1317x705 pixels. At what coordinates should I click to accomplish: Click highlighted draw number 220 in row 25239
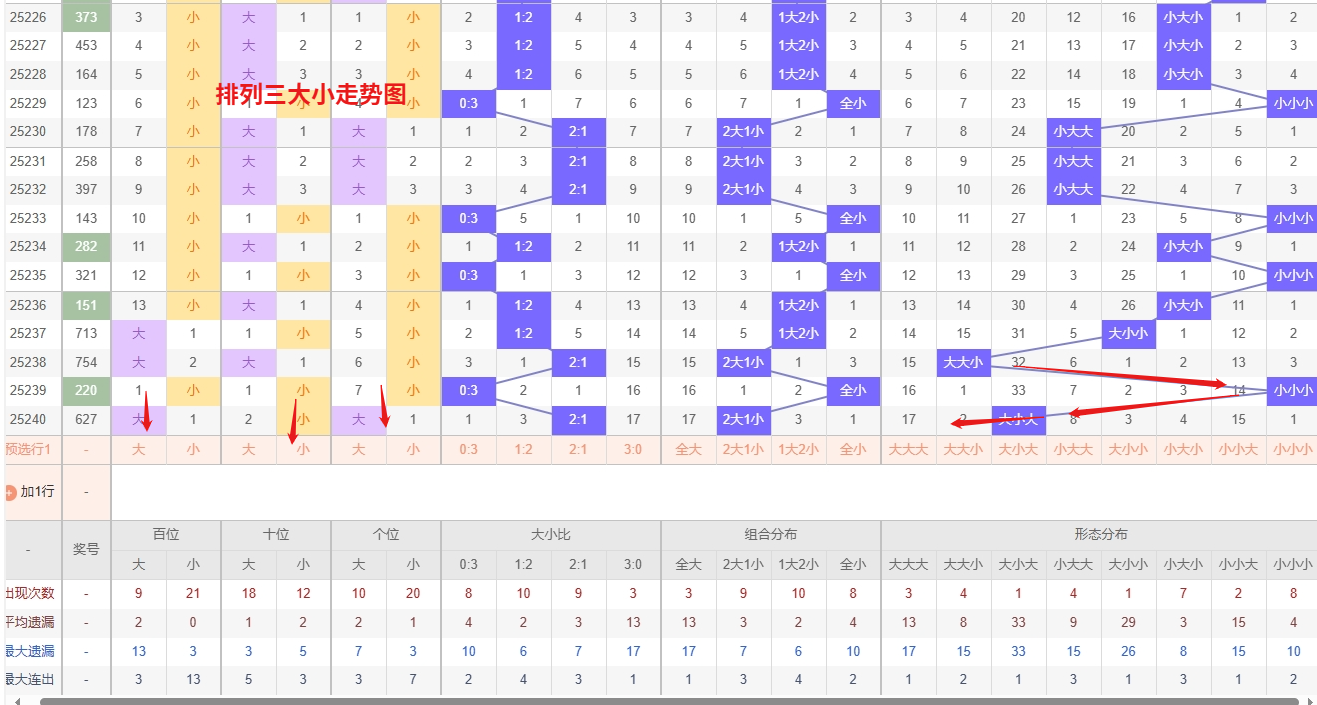pyautogui.click(x=86, y=391)
